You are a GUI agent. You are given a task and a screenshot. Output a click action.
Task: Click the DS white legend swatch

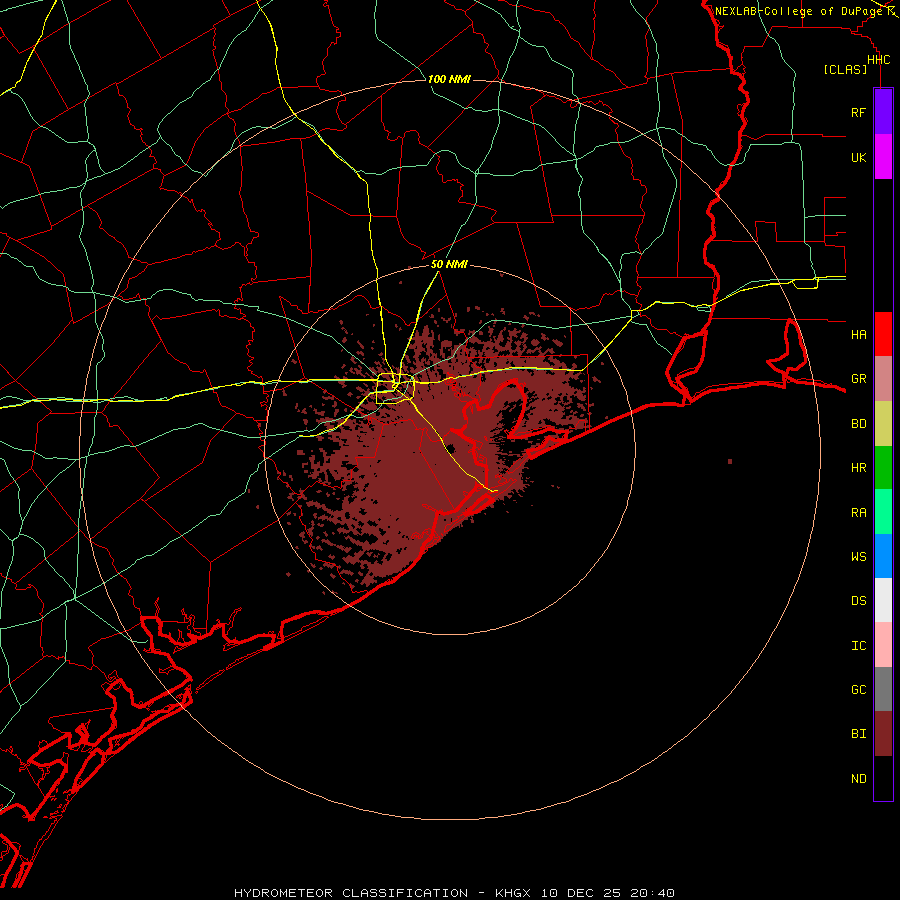coord(883,600)
